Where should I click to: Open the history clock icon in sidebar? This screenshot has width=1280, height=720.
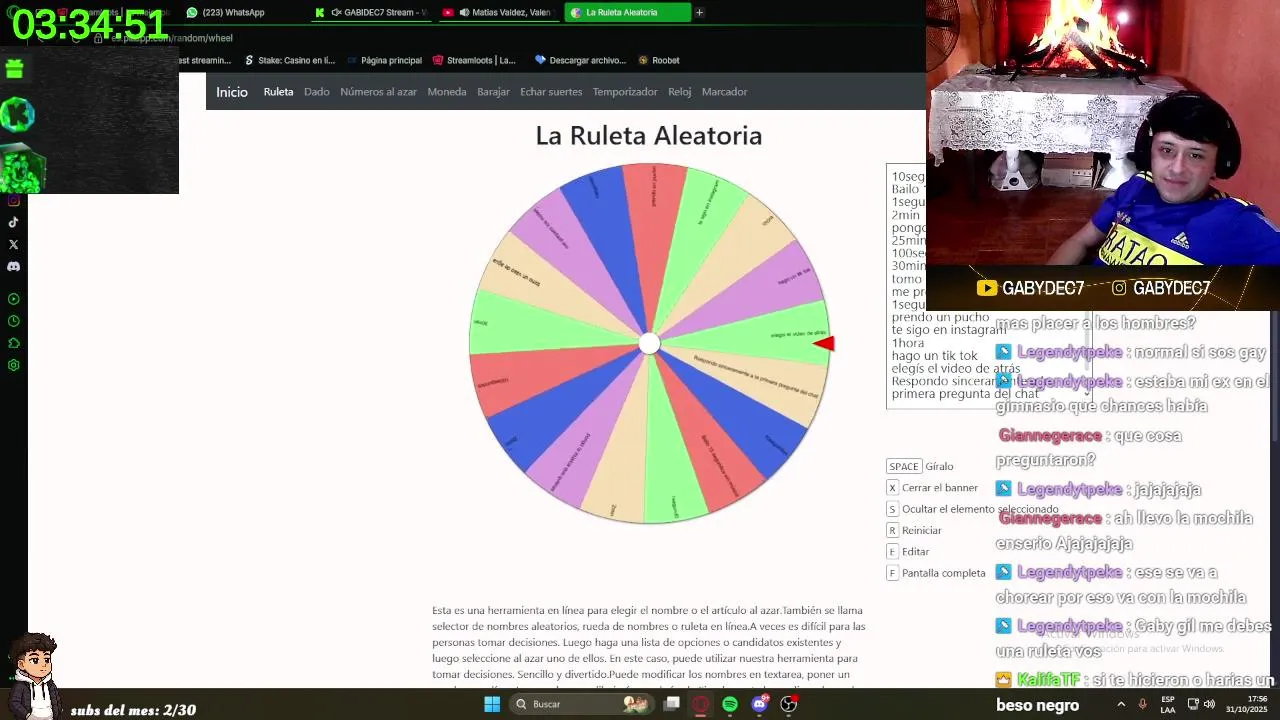[x=14, y=321]
